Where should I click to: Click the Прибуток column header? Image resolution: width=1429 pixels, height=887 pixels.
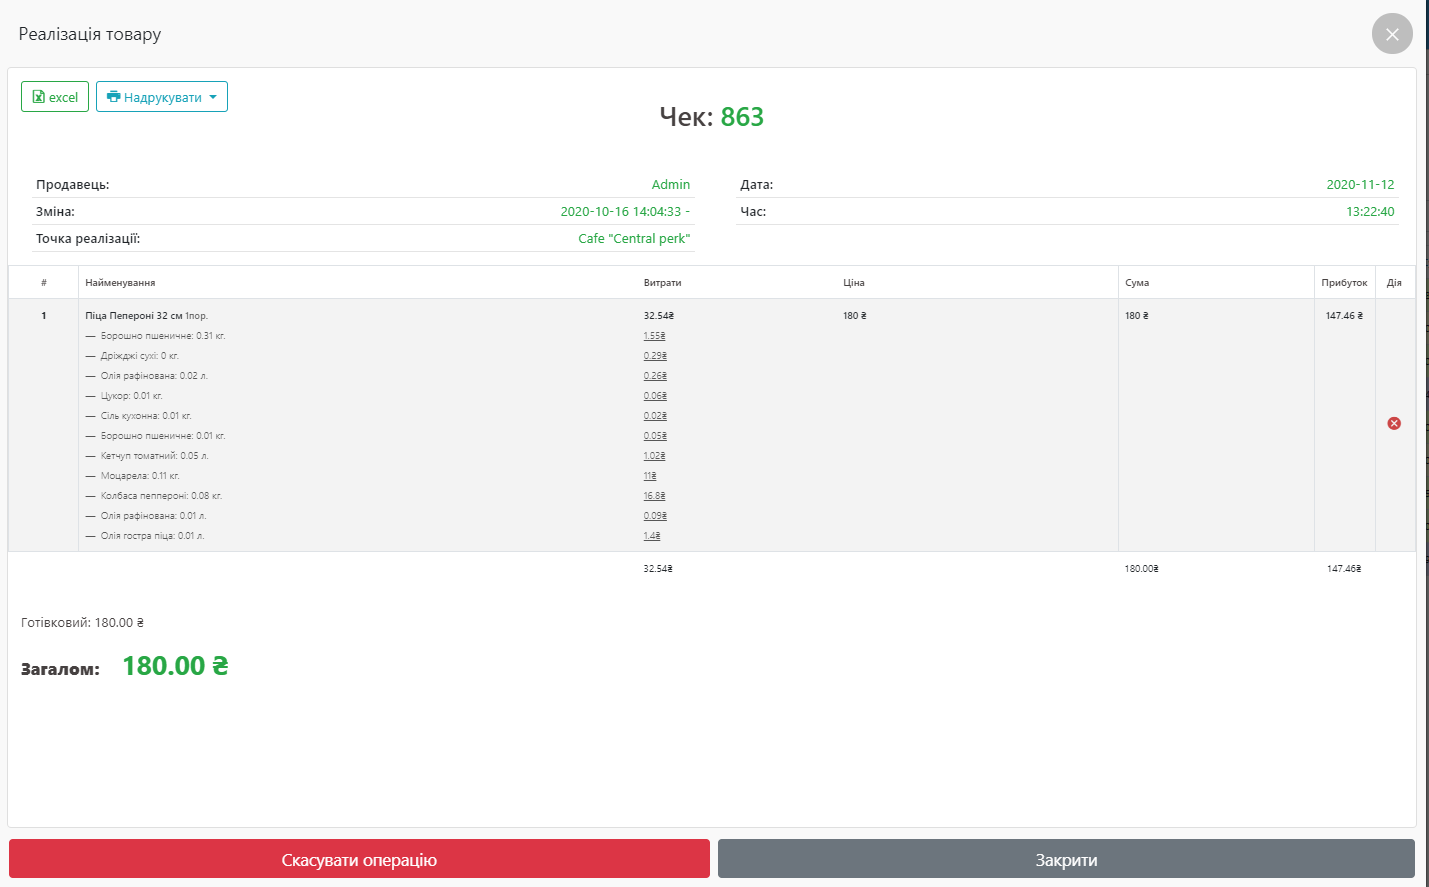click(1343, 283)
